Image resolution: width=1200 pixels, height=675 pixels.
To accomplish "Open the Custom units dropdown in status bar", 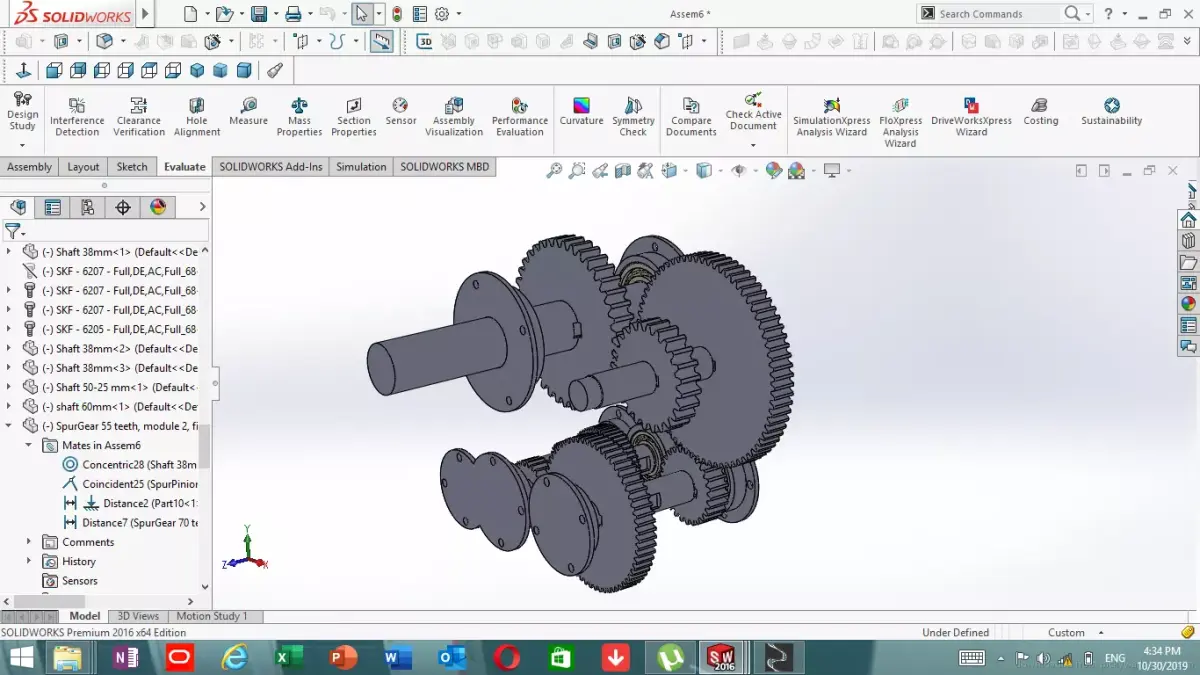I will [1101, 633].
